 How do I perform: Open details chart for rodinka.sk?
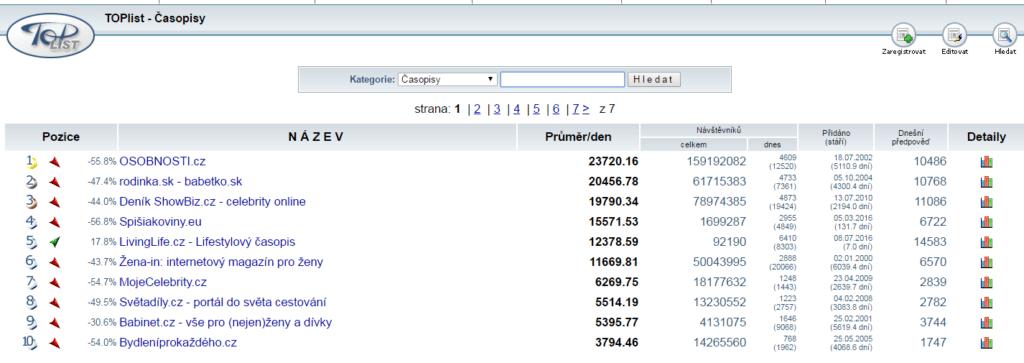986,182
